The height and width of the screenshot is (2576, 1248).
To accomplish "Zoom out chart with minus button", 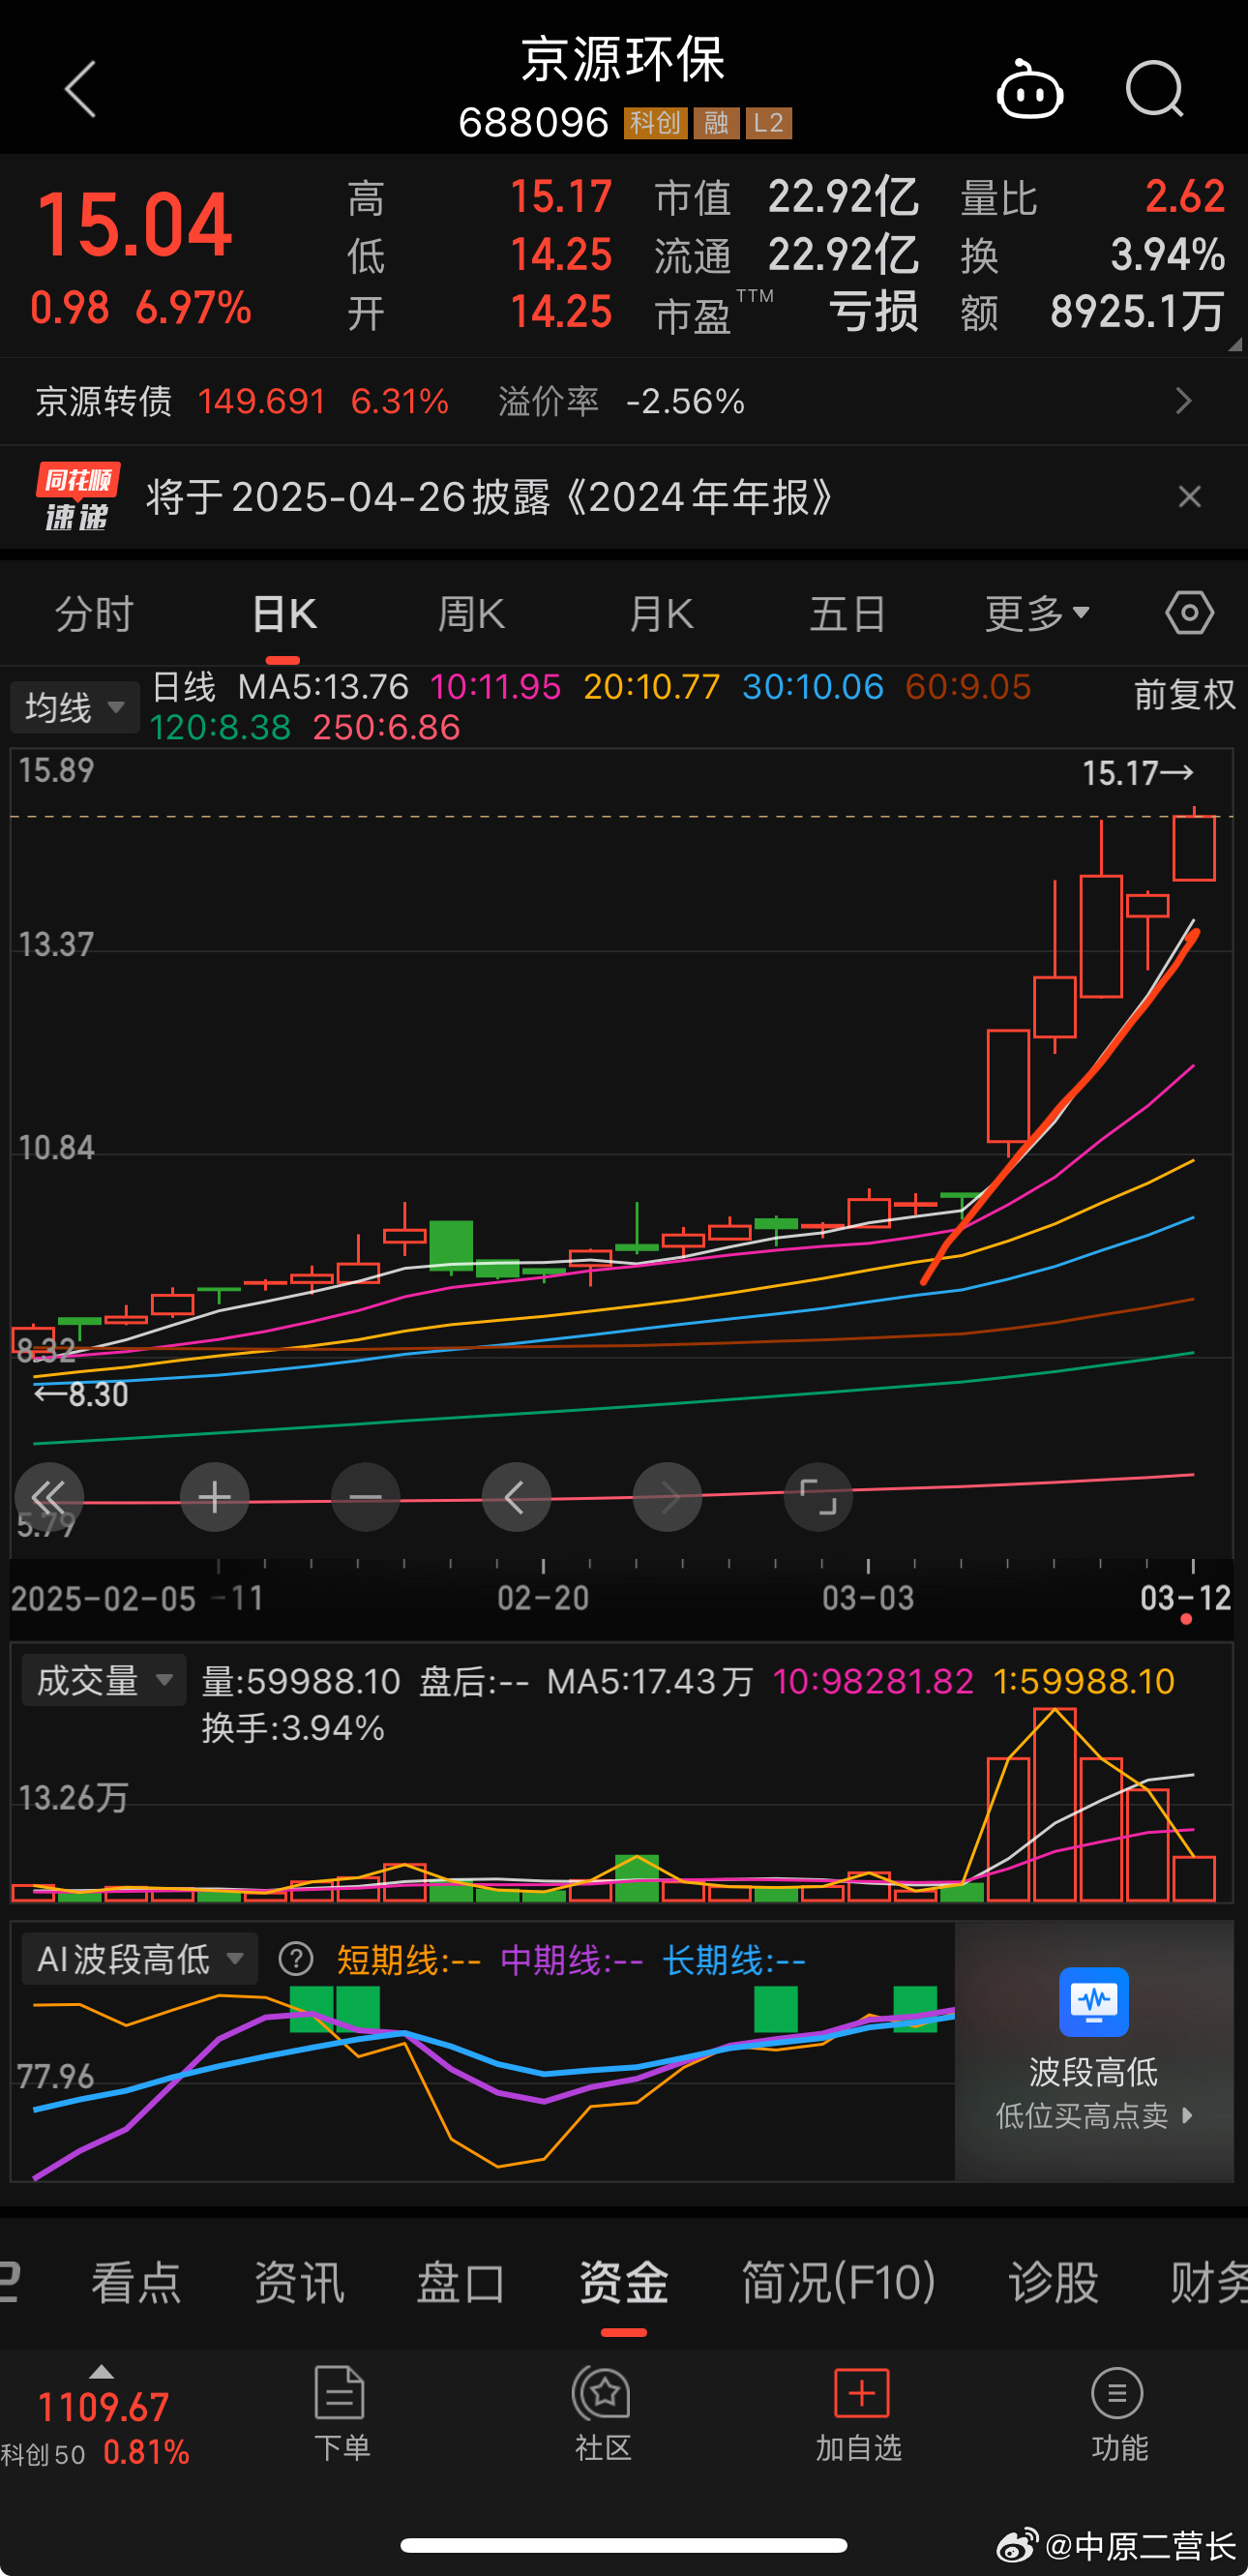I will pos(365,1497).
